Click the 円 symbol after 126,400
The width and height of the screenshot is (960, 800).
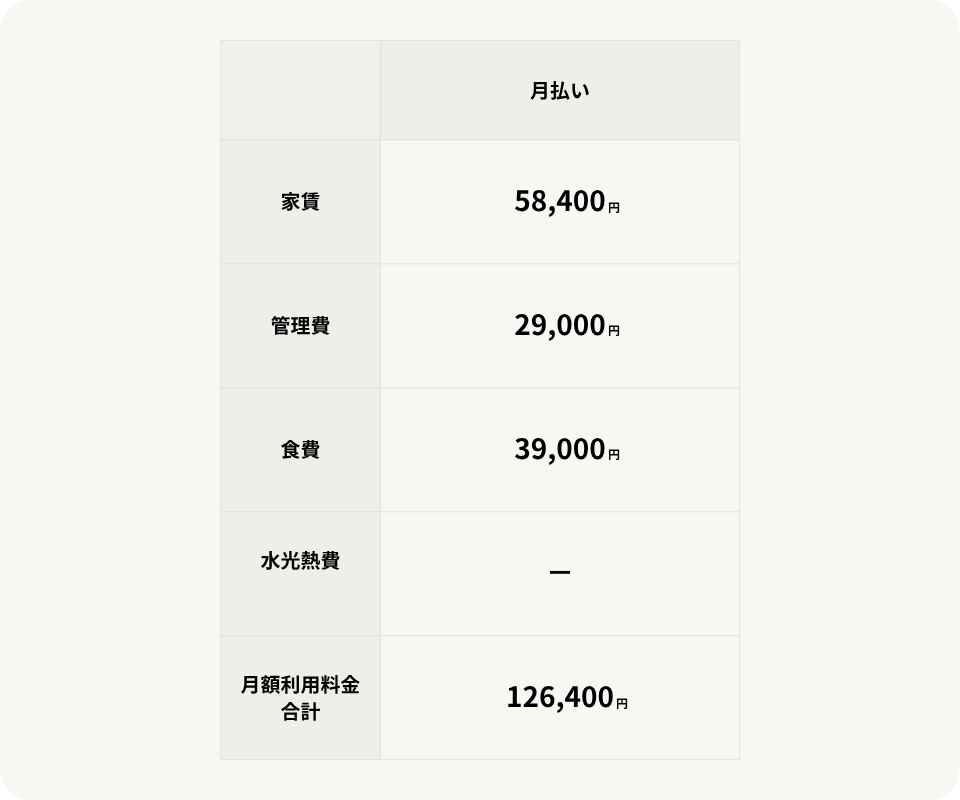coord(622,704)
